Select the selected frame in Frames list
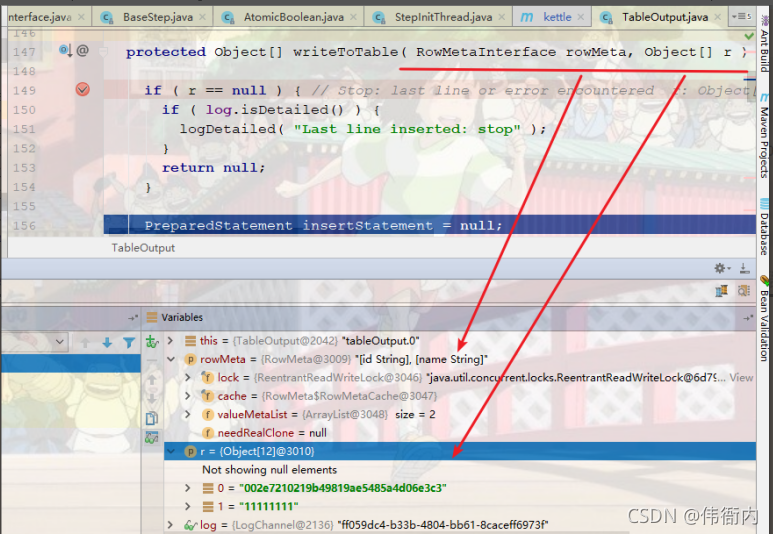 pyautogui.click(x=71, y=363)
